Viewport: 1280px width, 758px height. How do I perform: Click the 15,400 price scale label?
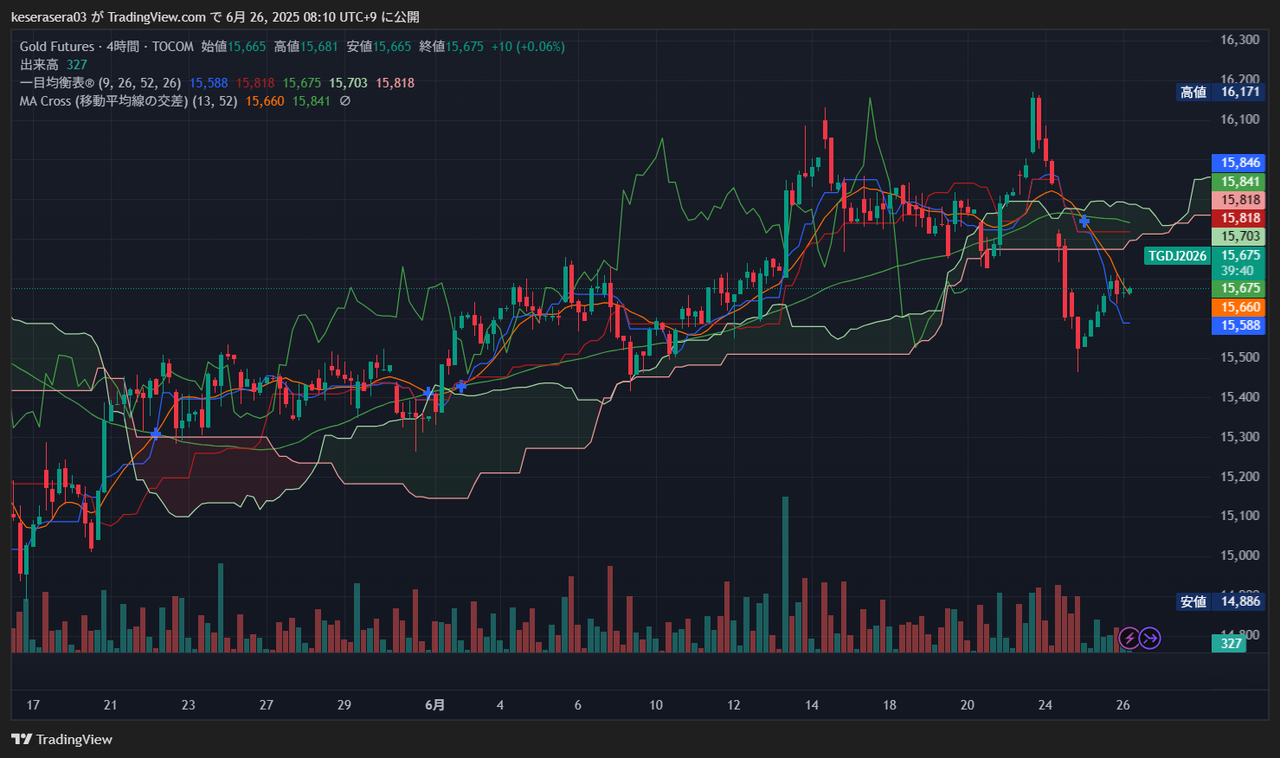click(1240, 397)
